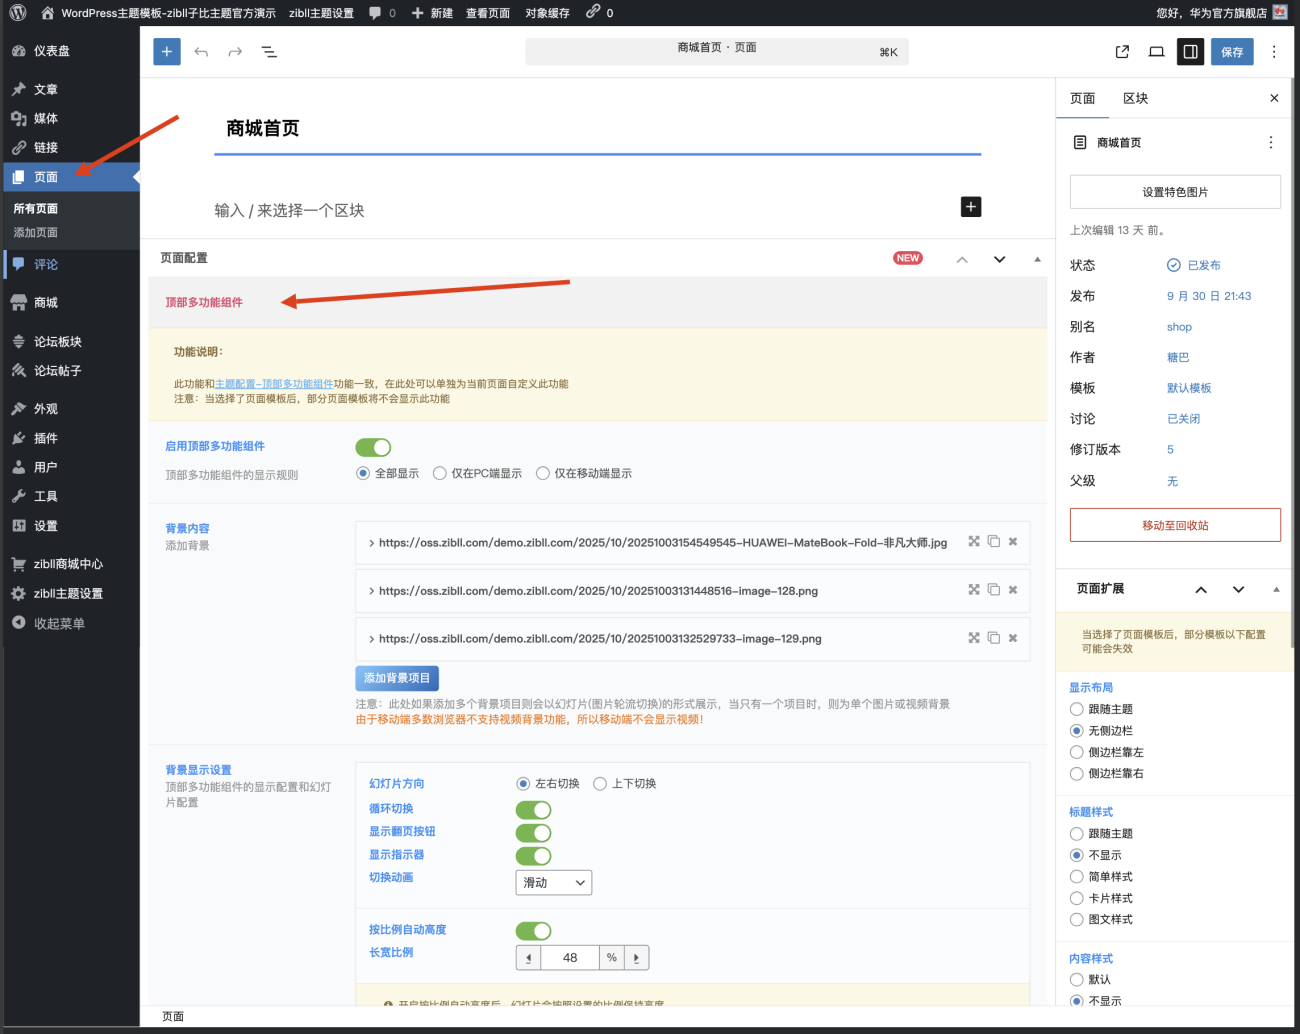Delete the first background image item
The width and height of the screenshot is (1300, 1034).
(x=1013, y=542)
